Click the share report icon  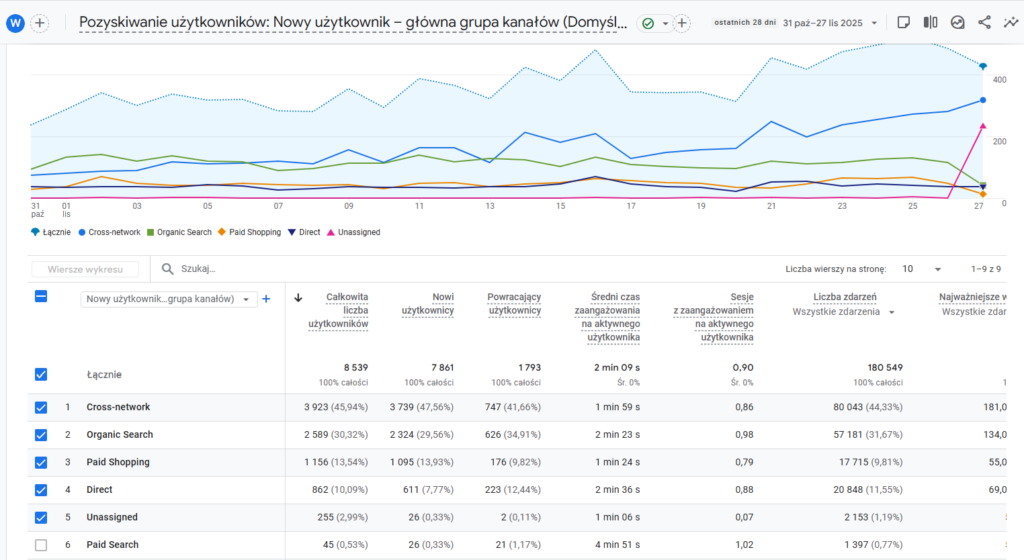pyautogui.click(x=984, y=22)
